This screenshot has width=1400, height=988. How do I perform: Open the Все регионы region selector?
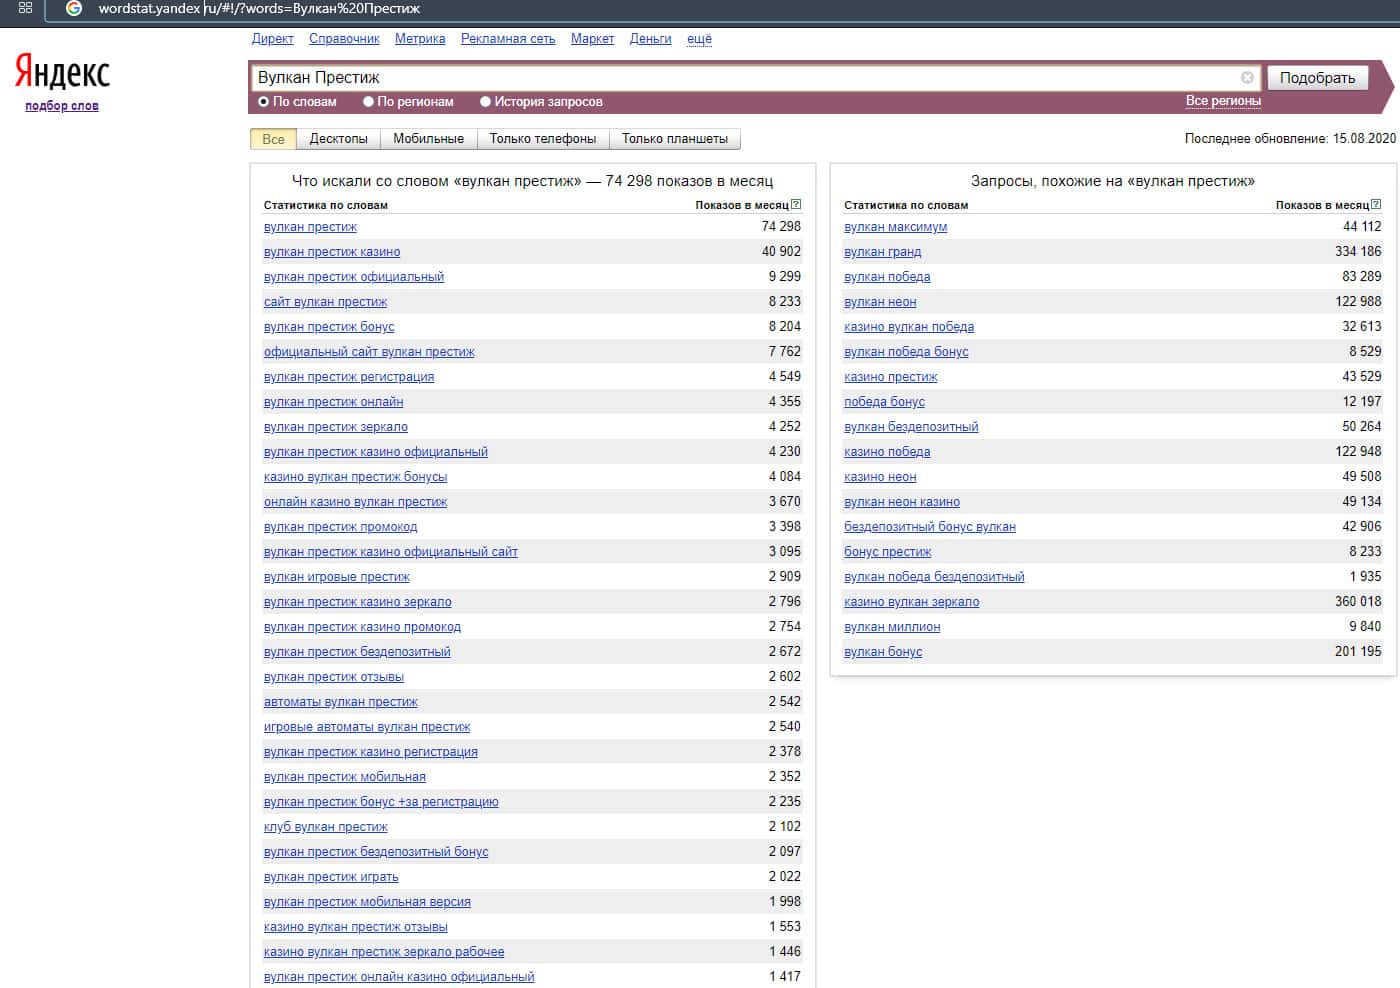[1222, 101]
